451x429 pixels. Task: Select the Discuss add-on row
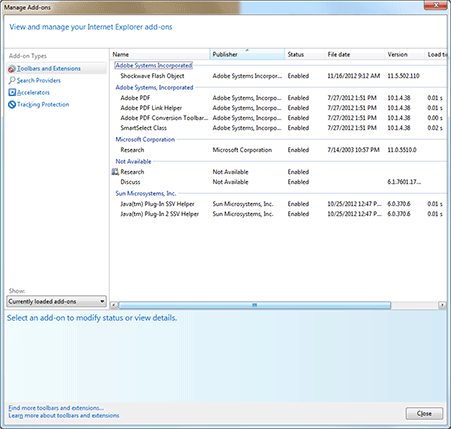[x=278, y=182]
